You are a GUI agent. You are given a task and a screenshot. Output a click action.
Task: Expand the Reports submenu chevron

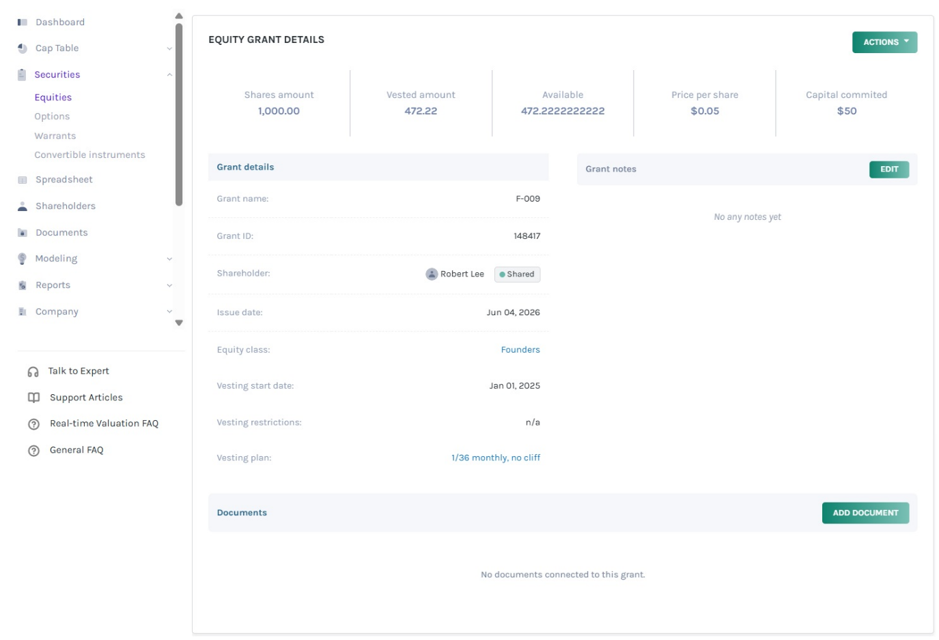169,286
